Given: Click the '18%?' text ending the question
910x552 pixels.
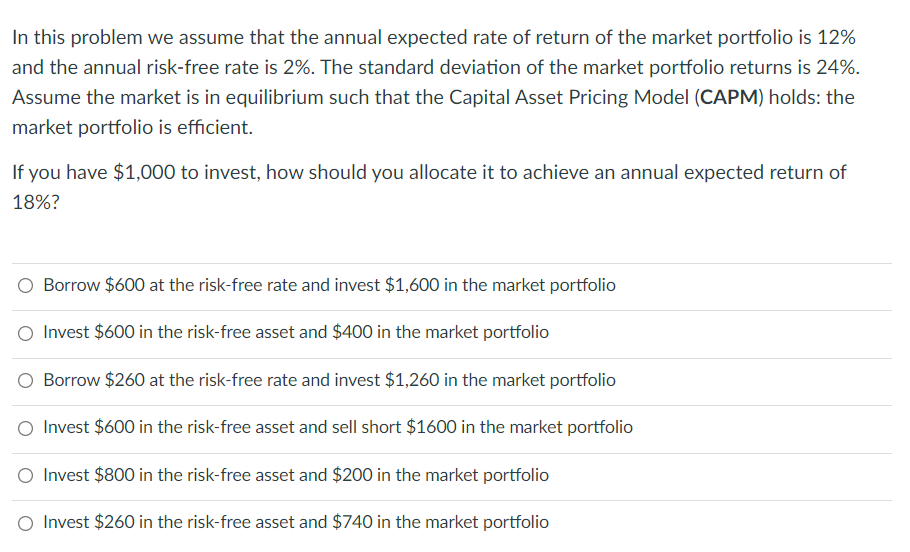Looking at the screenshot, I should pyautogui.click(x=35, y=202).
